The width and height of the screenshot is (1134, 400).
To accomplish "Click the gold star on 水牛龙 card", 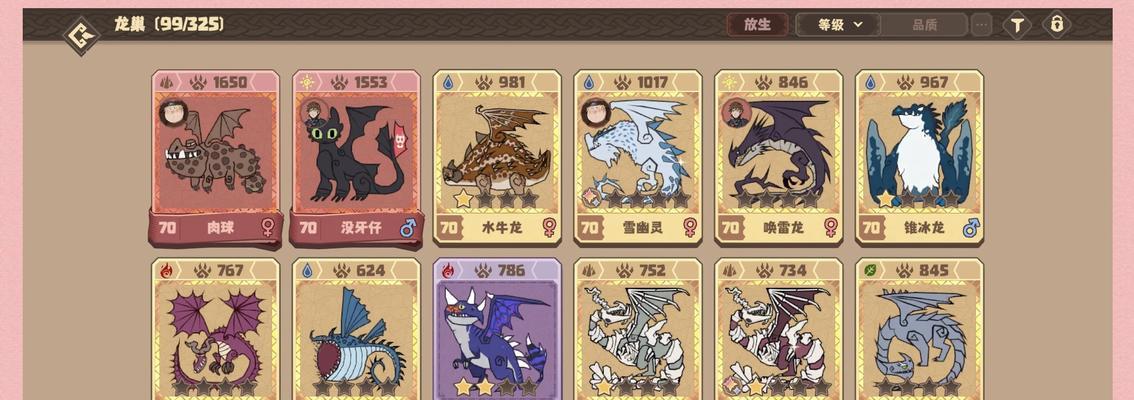I will point(463,198).
